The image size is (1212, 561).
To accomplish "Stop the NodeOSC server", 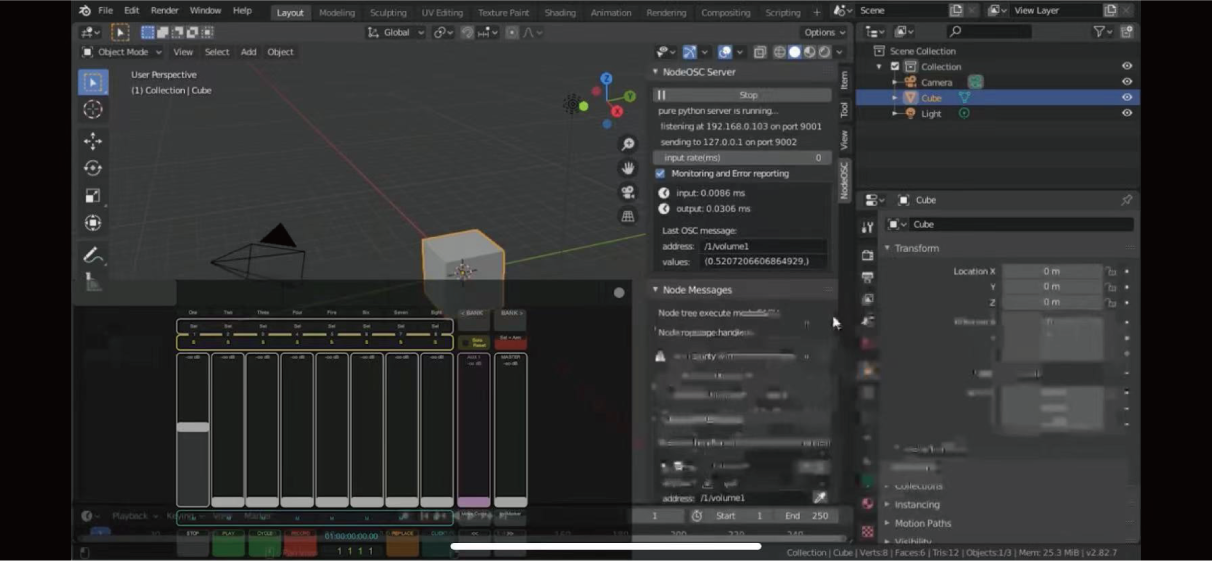I will (742, 95).
